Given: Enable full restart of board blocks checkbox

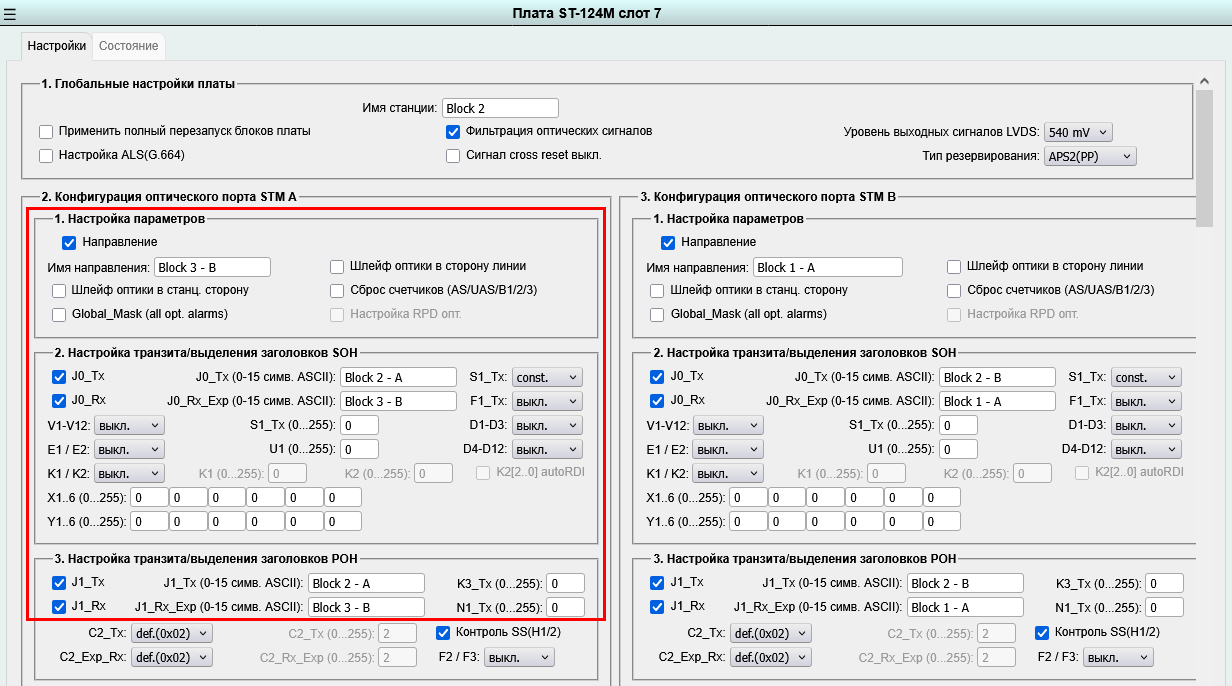Looking at the screenshot, I should [46, 132].
